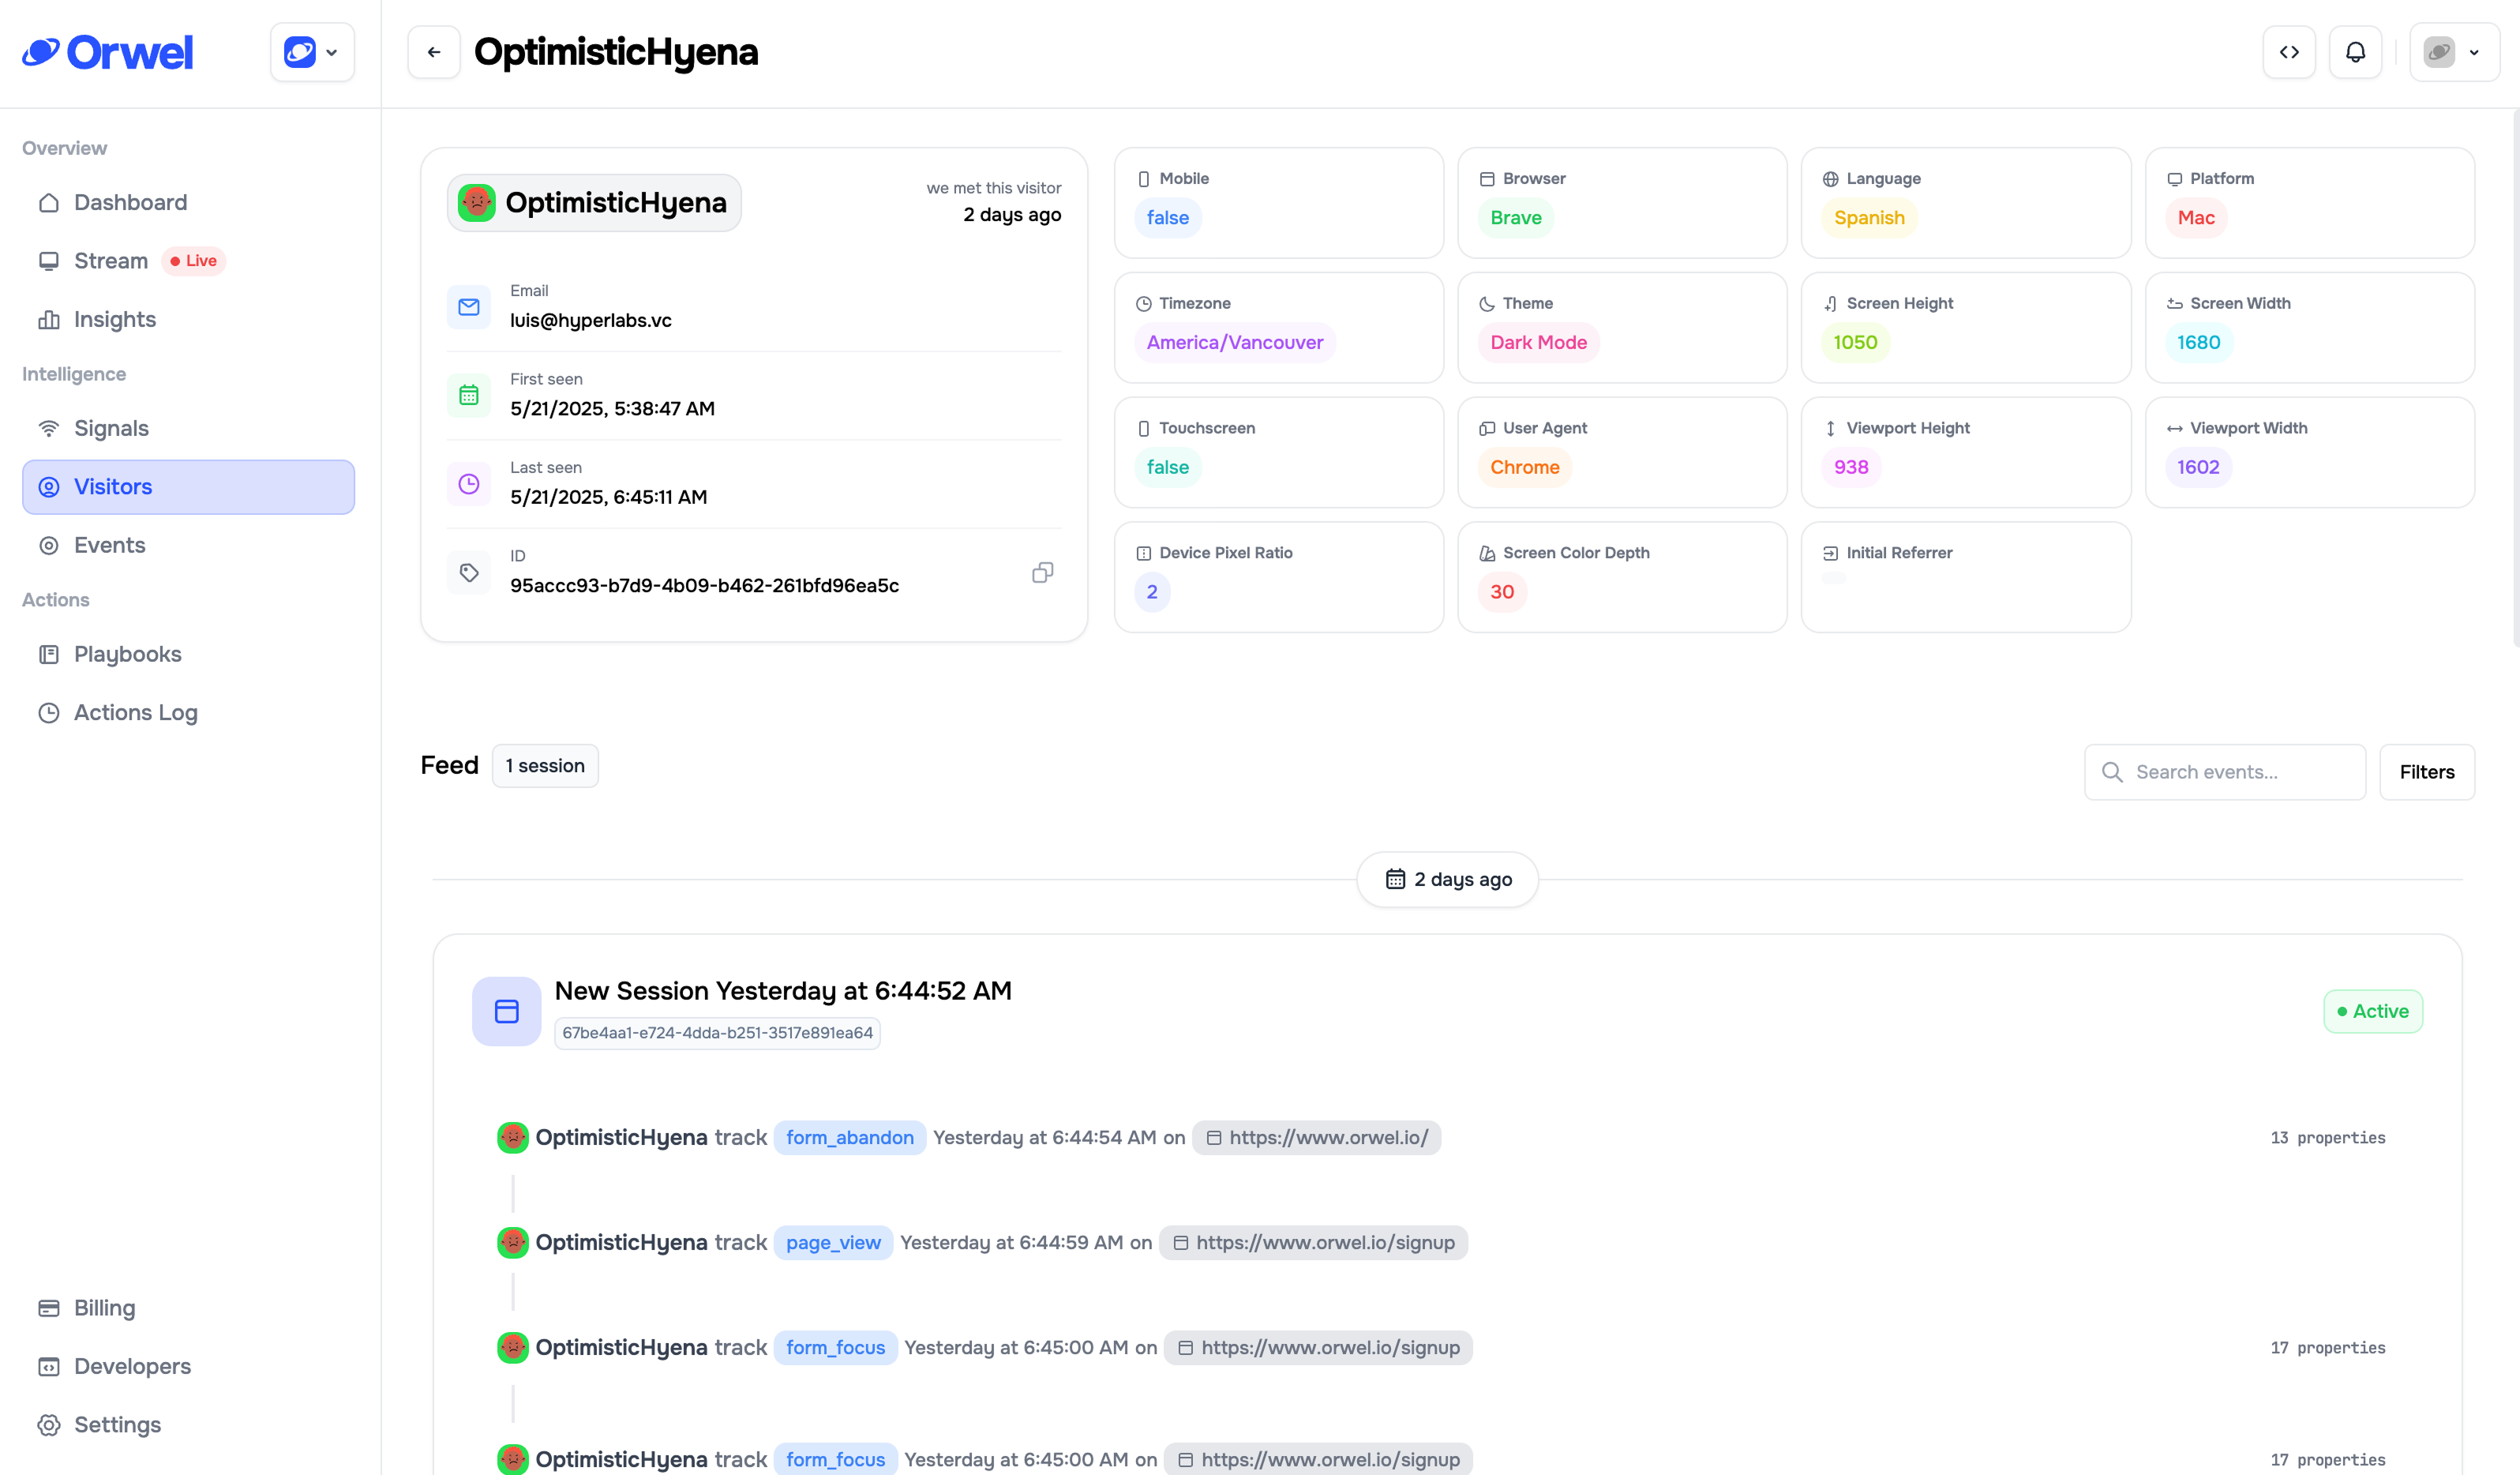This screenshot has height=1475, width=2520.
Task: Open the workspace switcher dropdown
Action: point(312,51)
